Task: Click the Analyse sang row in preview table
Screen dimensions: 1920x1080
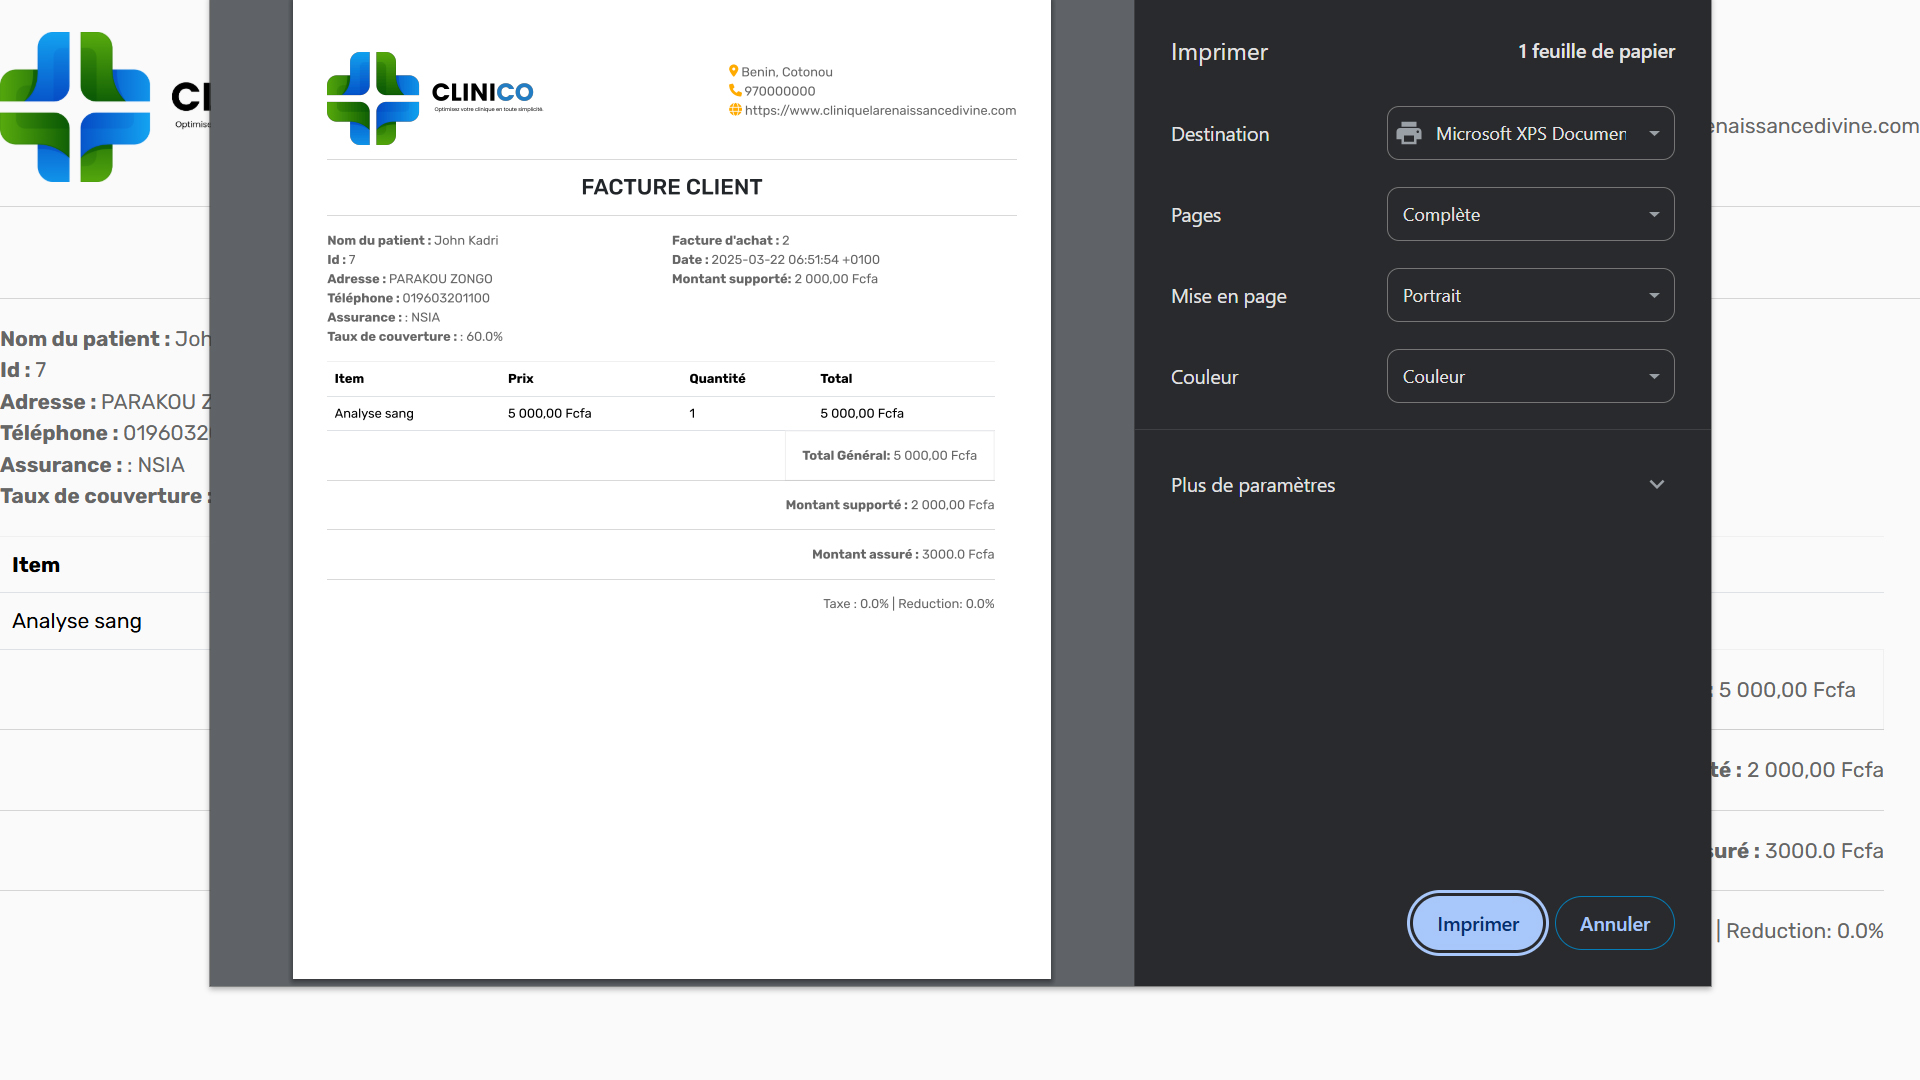Action: (374, 413)
